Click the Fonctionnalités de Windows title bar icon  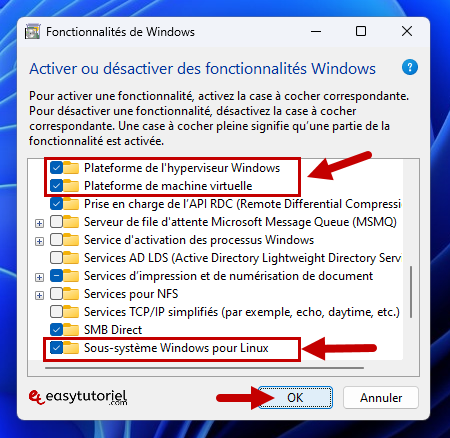33,32
